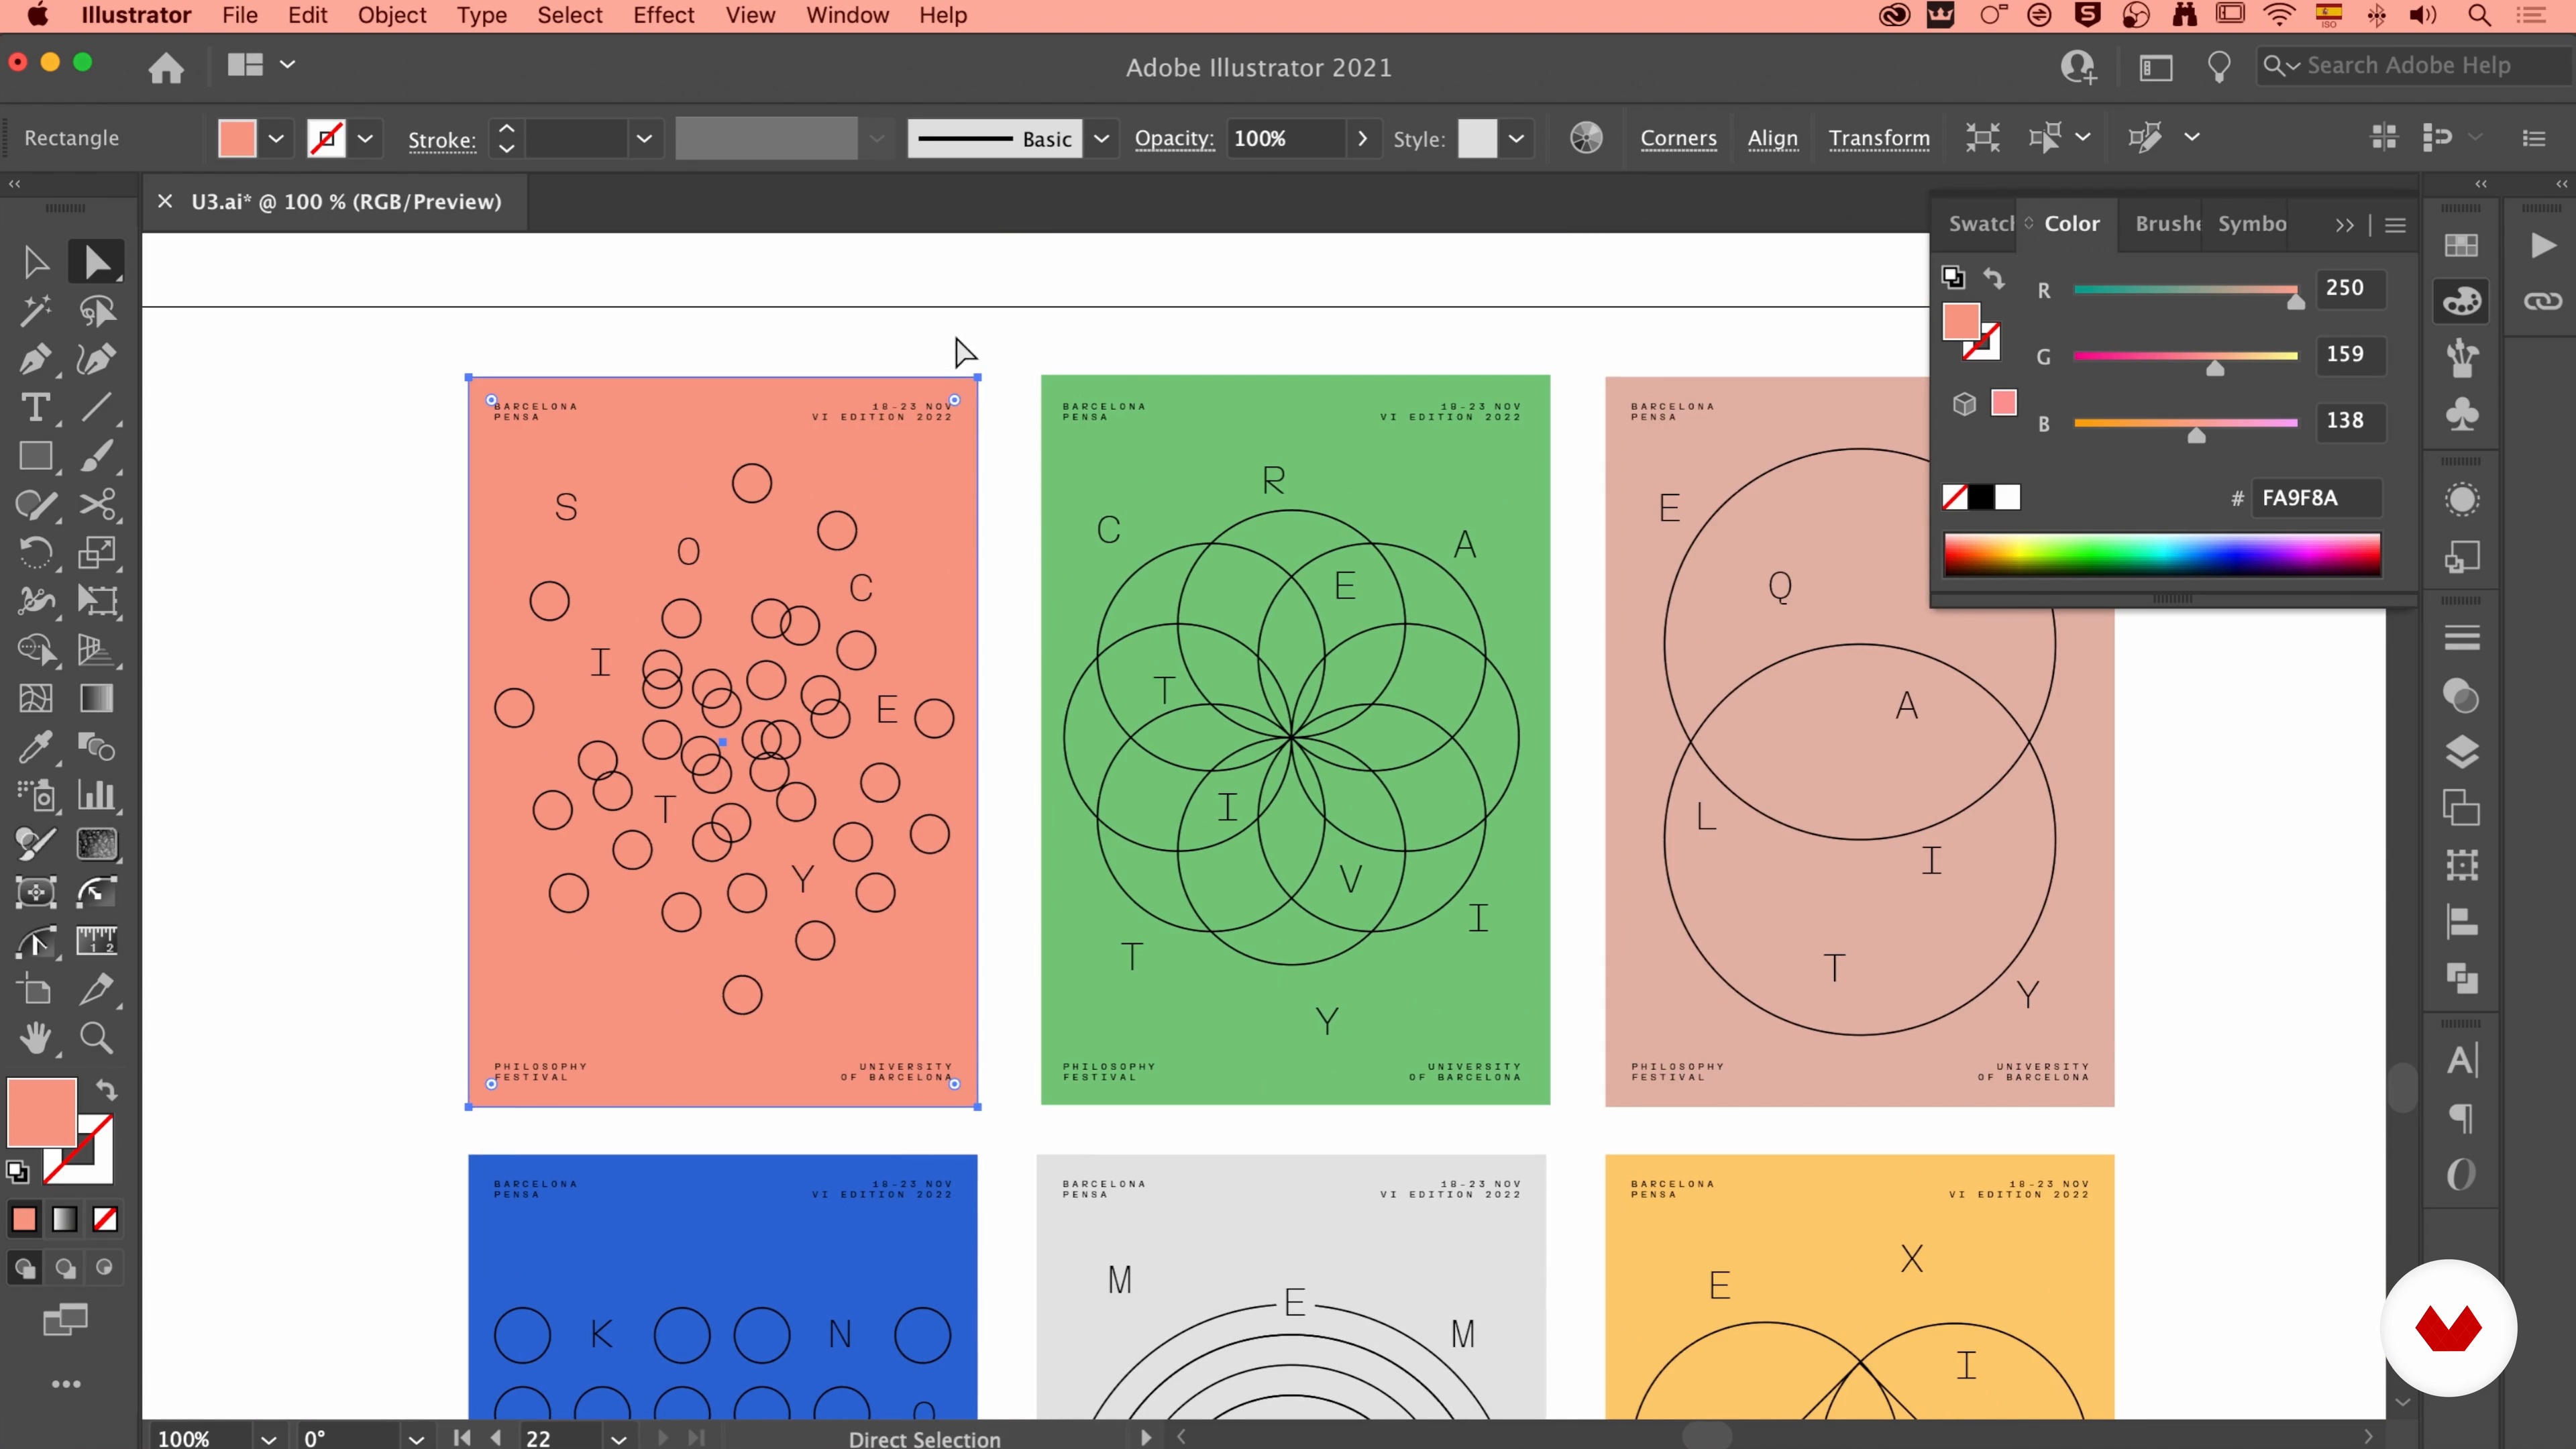The height and width of the screenshot is (1449, 2576).
Task: Open the brush definition Basic dropdown
Action: [1101, 138]
